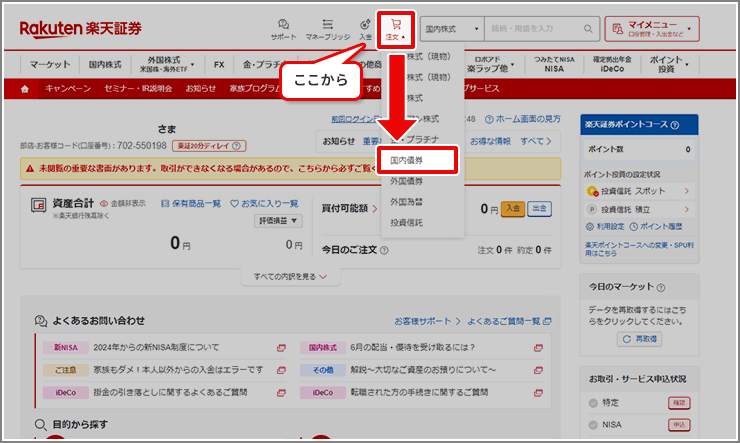Open FX navigation tab
Image resolution: width=740 pixels, height=443 pixels.
pyautogui.click(x=219, y=64)
